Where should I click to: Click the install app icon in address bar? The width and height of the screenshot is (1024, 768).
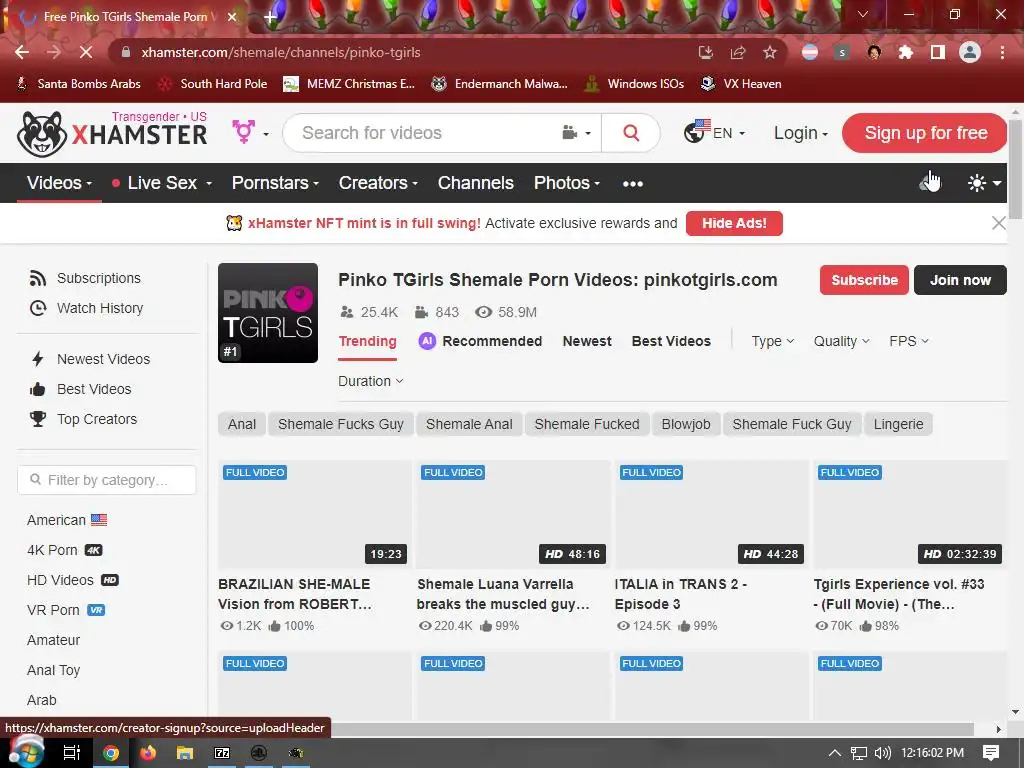pyautogui.click(x=705, y=52)
